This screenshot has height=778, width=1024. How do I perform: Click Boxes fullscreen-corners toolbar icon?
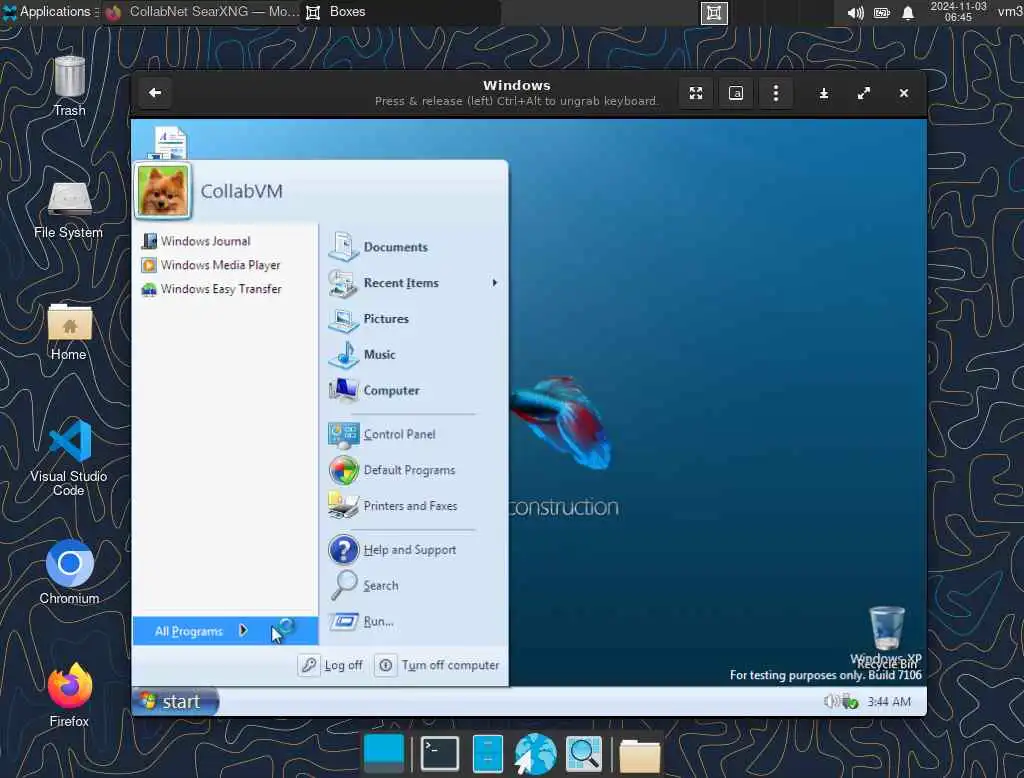pos(696,93)
